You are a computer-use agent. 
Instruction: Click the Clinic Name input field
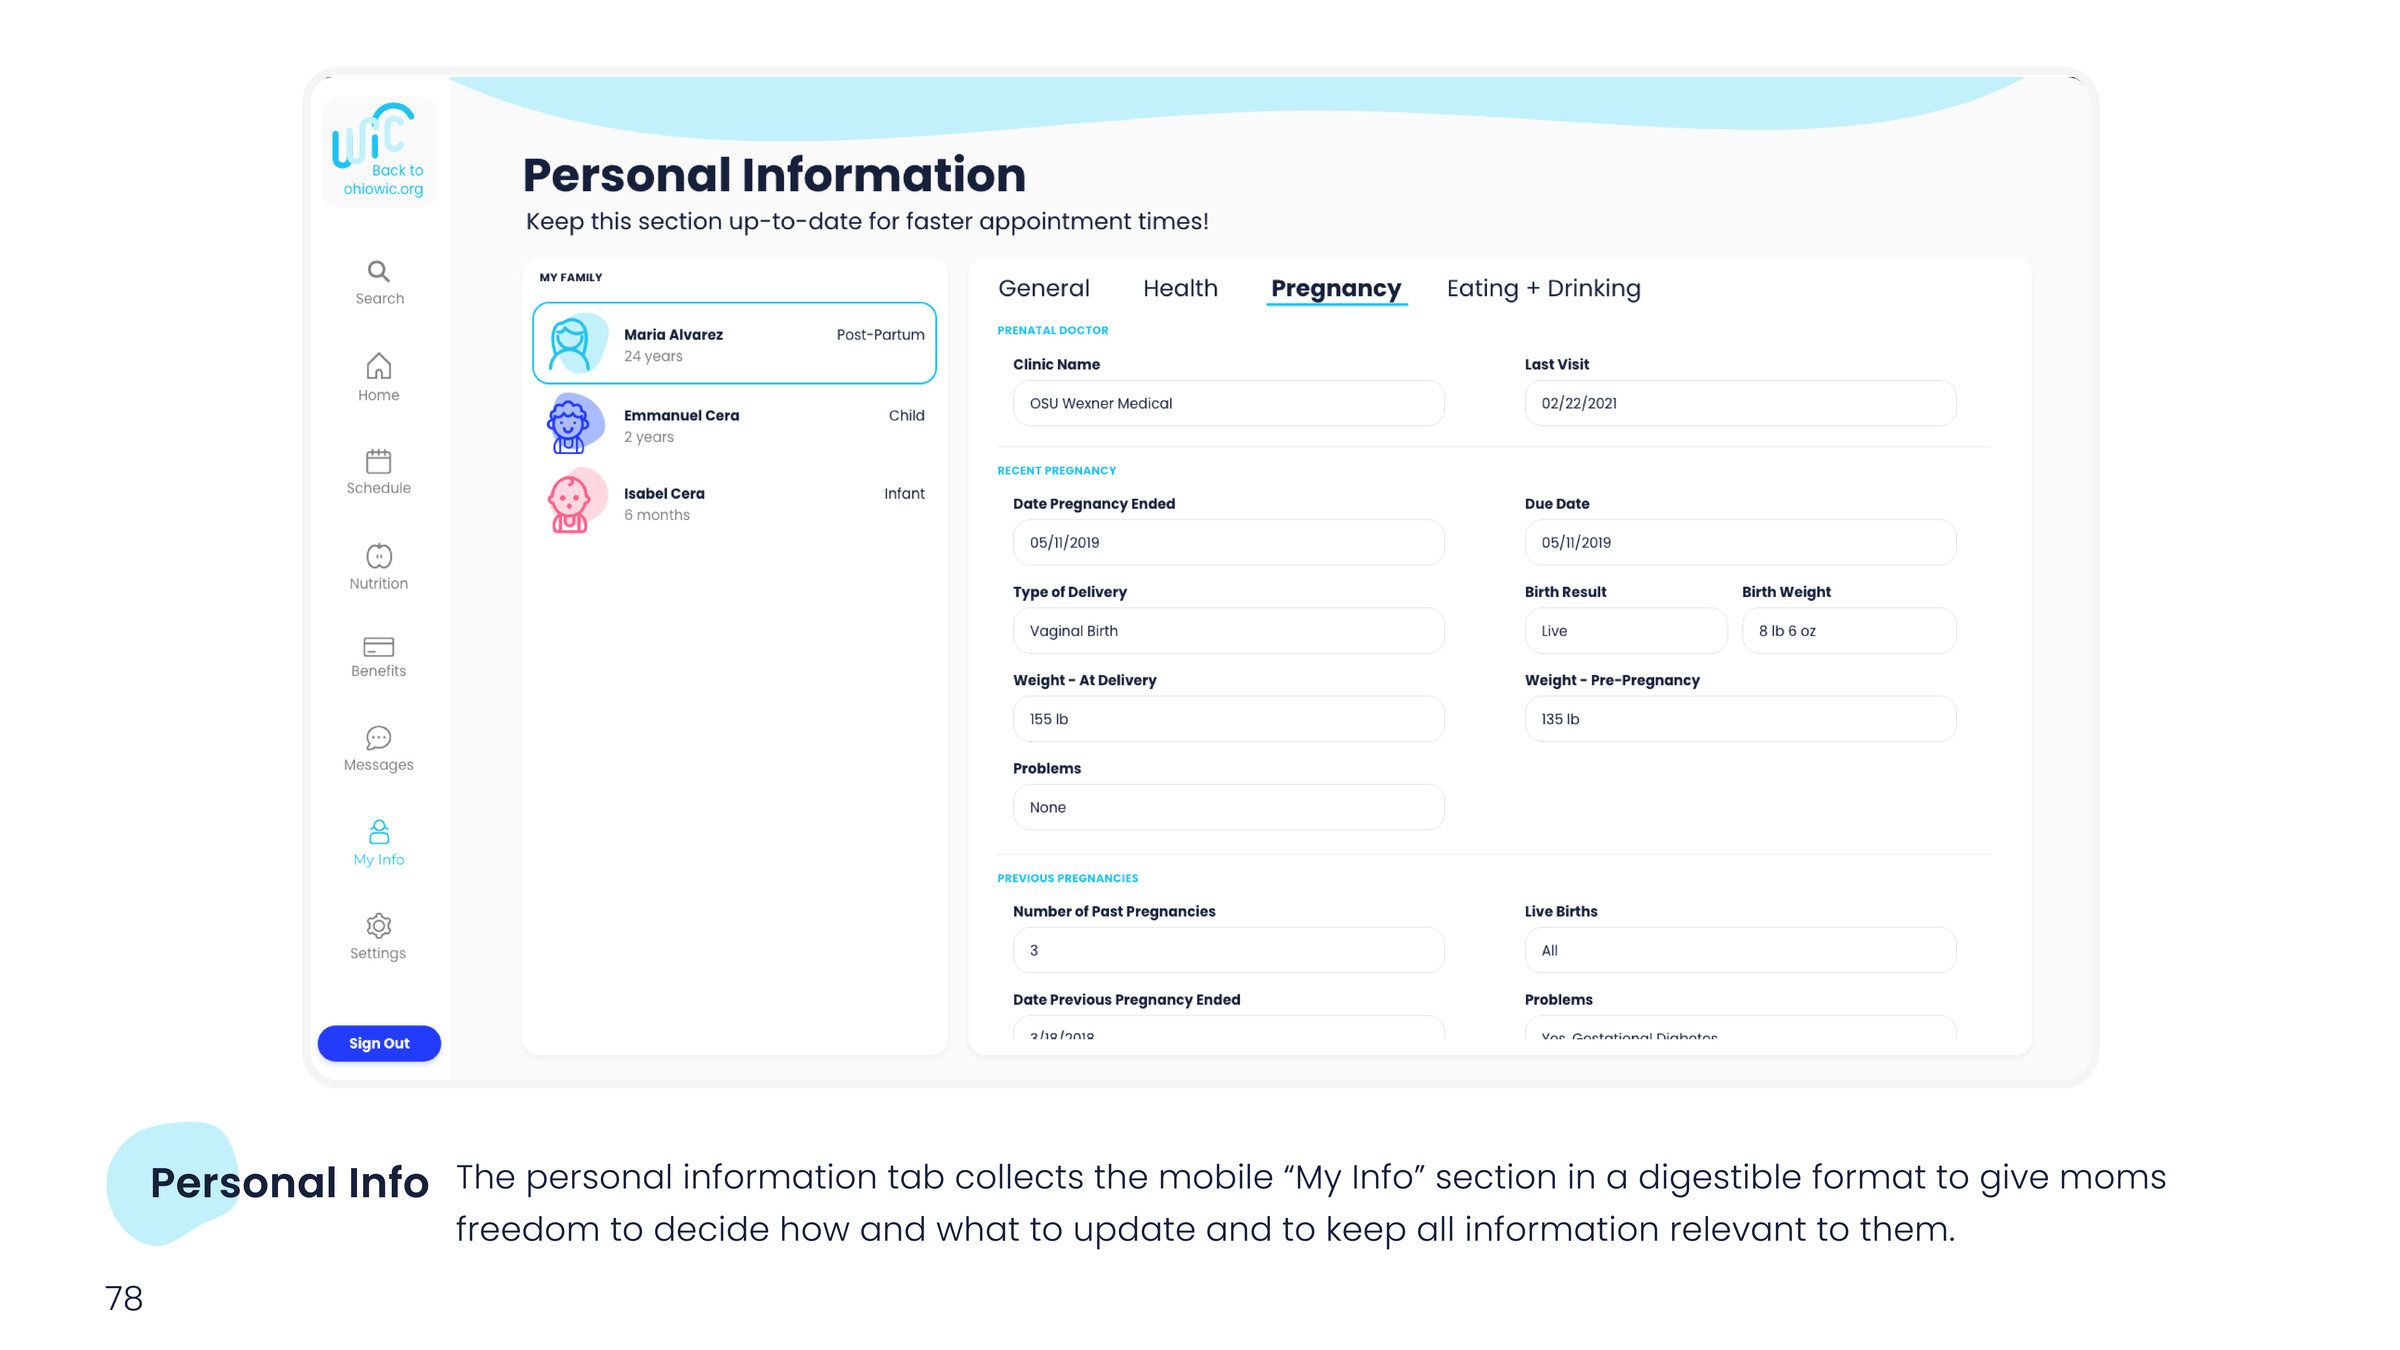click(x=1228, y=403)
